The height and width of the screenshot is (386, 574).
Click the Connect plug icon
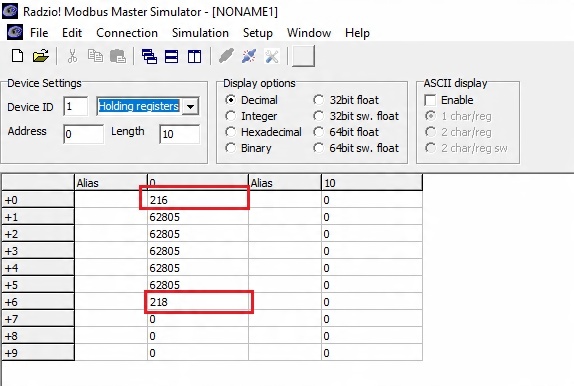226,56
